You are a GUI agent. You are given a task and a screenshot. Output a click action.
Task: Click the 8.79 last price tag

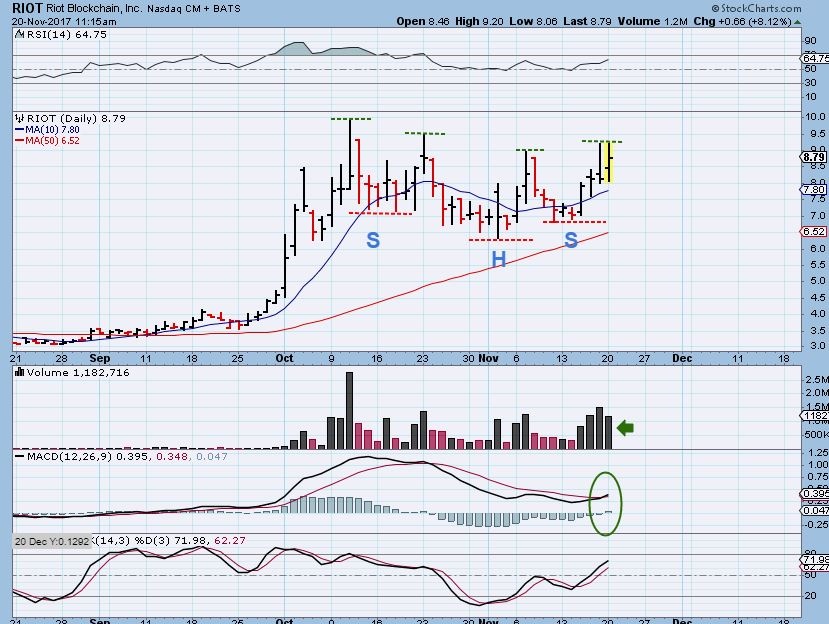coord(812,157)
